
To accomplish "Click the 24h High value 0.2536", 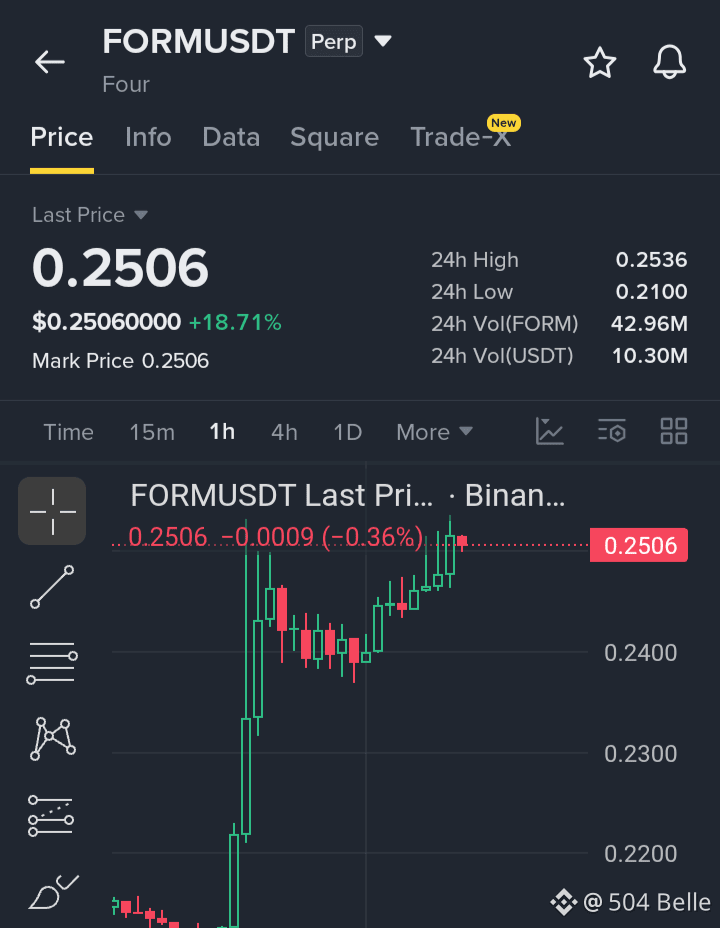I will [x=651, y=260].
